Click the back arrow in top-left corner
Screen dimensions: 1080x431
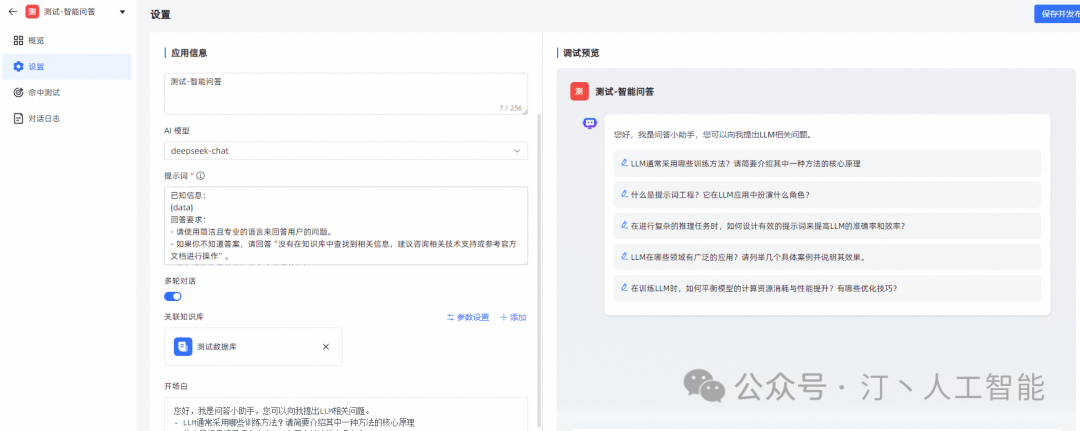coord(12,12)
